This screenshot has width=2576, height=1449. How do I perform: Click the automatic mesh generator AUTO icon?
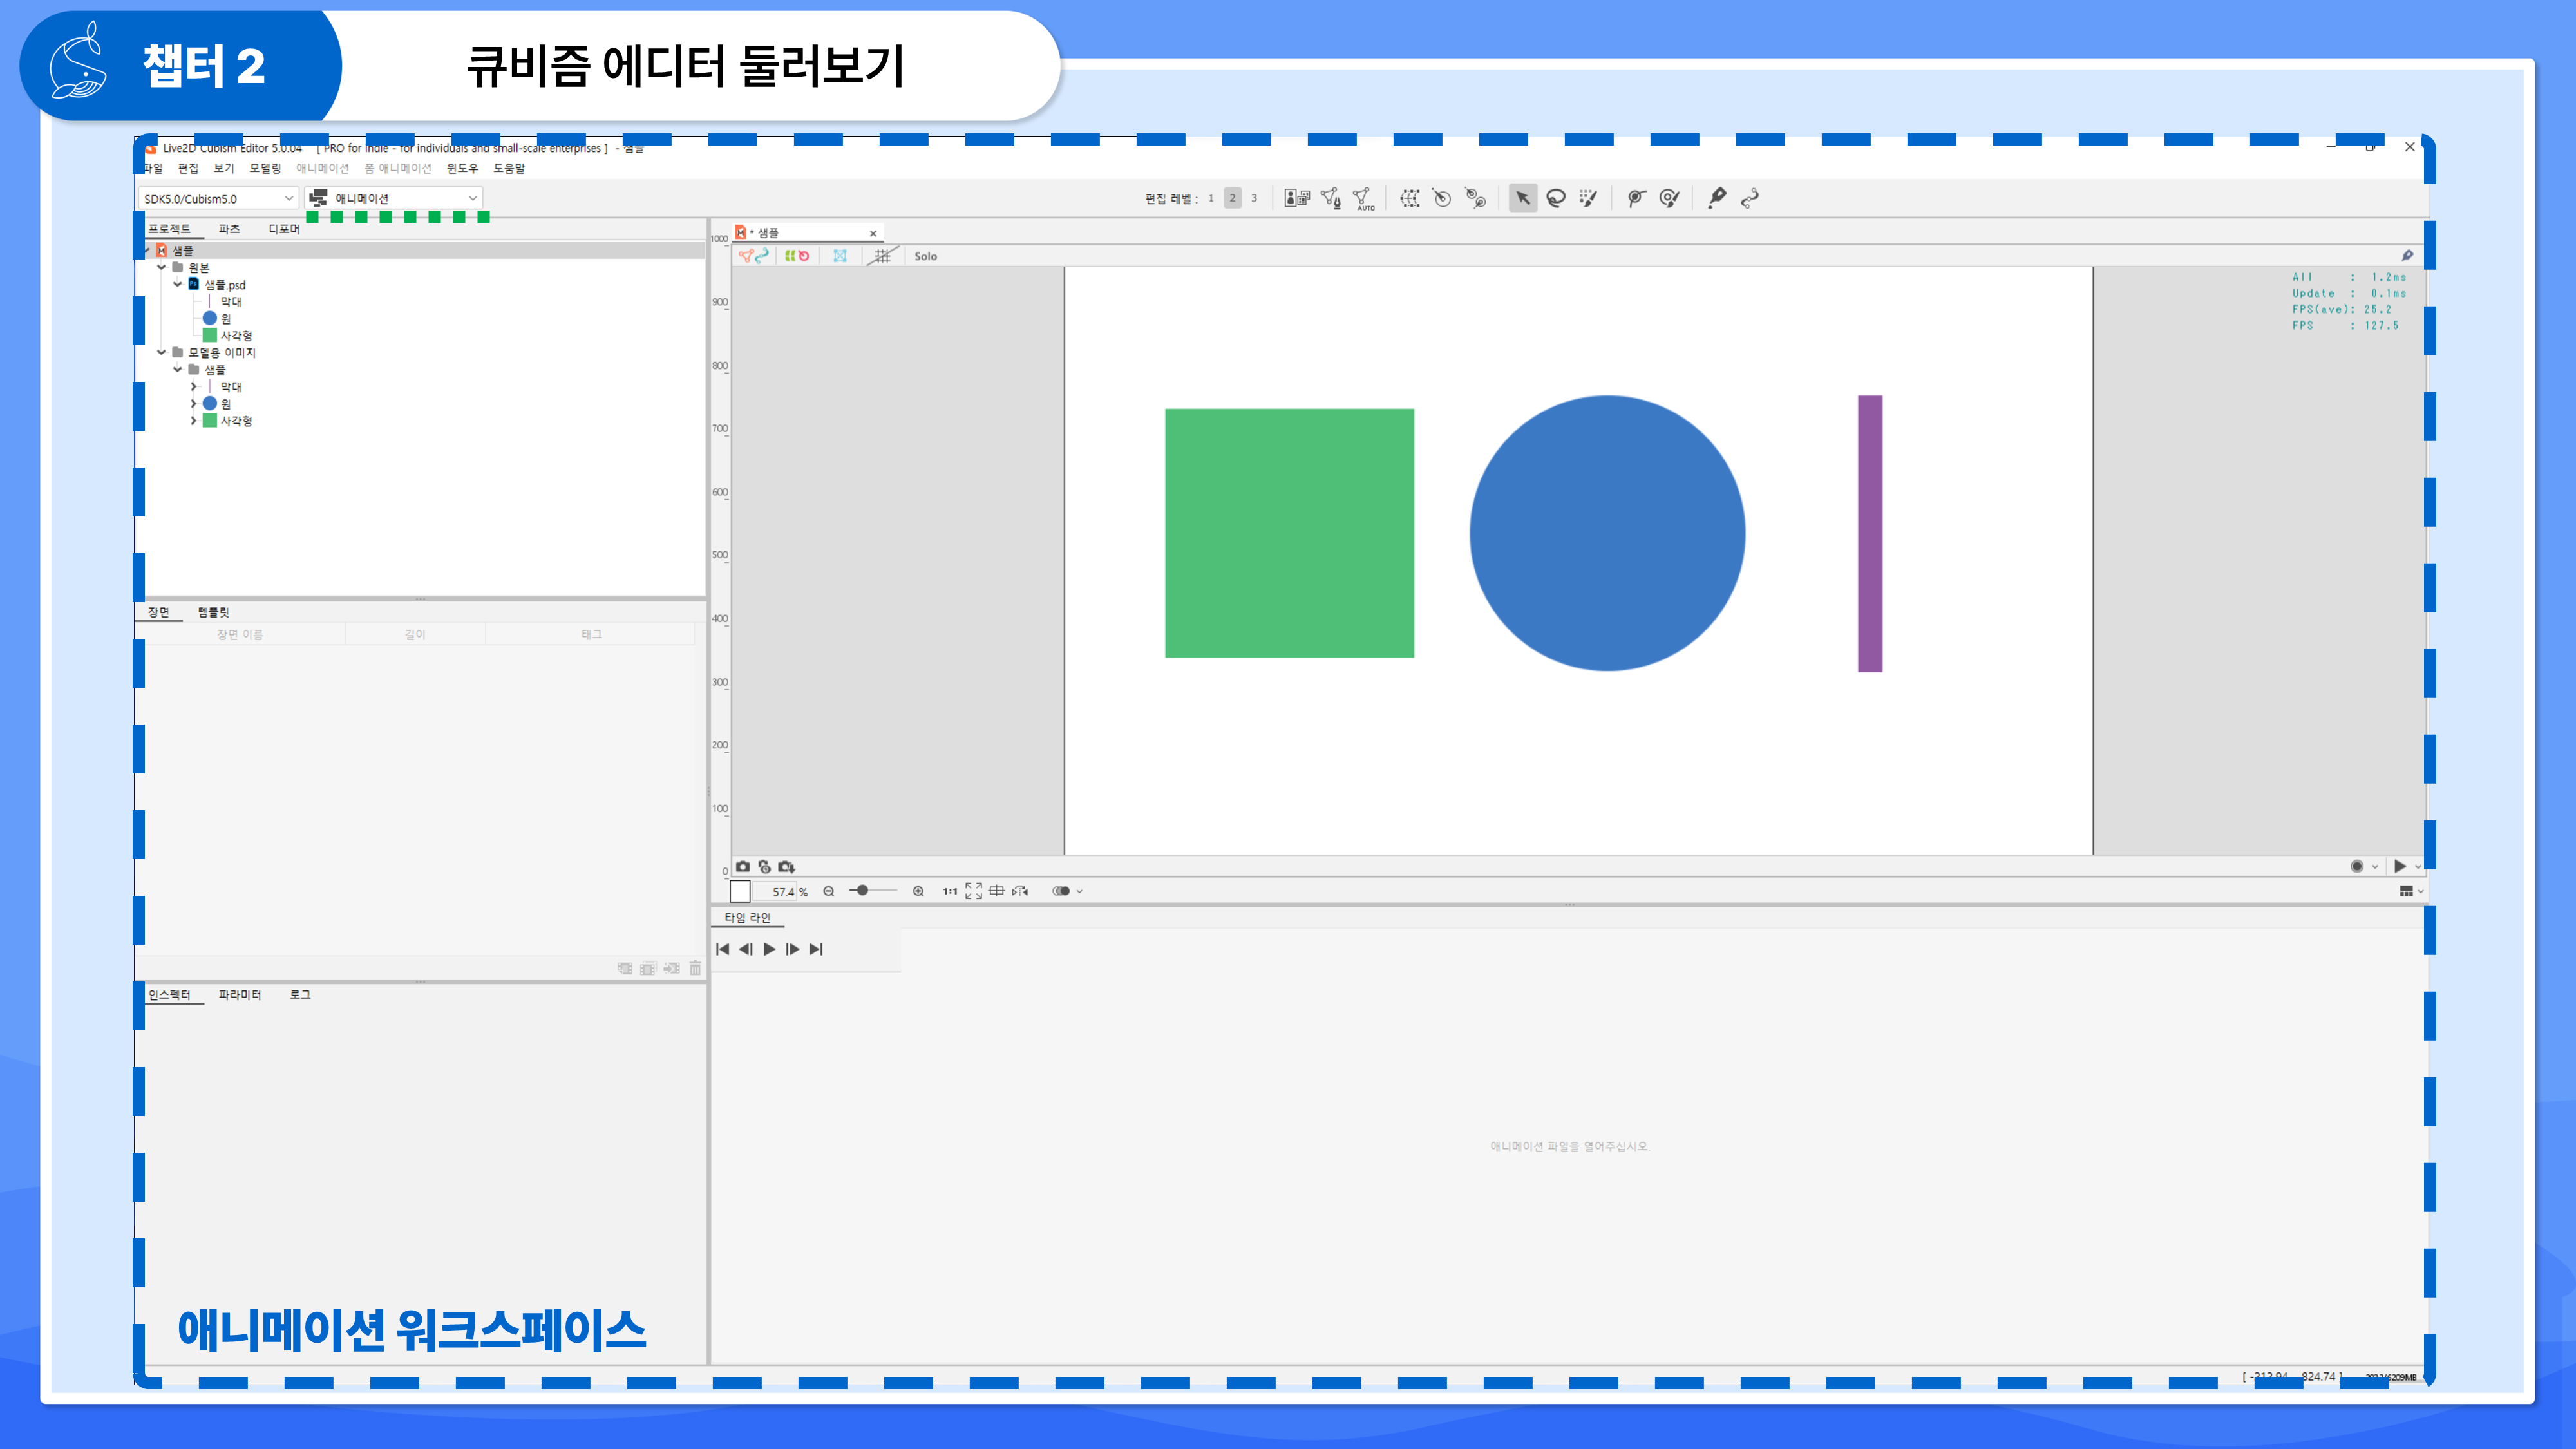tap(1363, 198)
